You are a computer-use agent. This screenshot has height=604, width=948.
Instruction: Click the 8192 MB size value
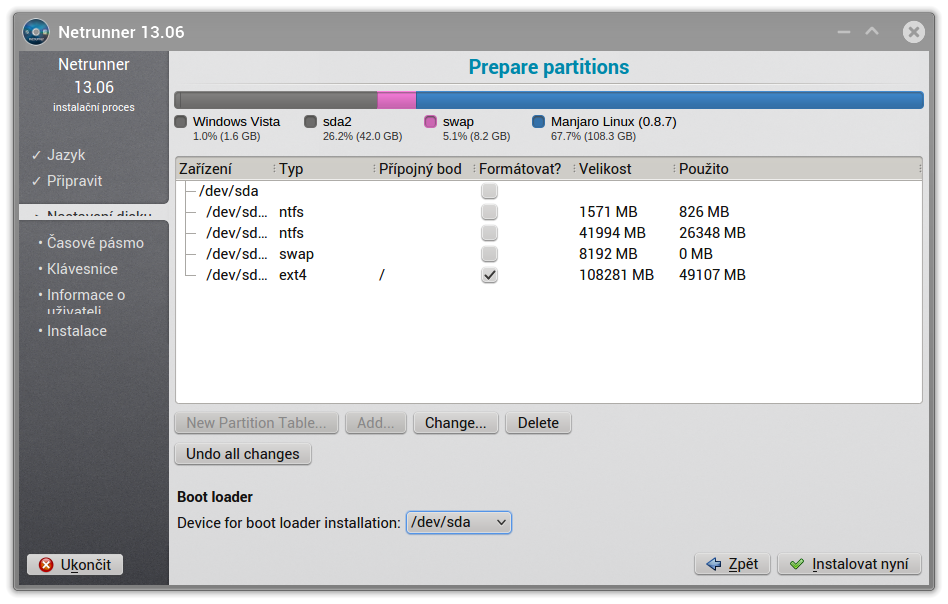click(x=608, y=254)
